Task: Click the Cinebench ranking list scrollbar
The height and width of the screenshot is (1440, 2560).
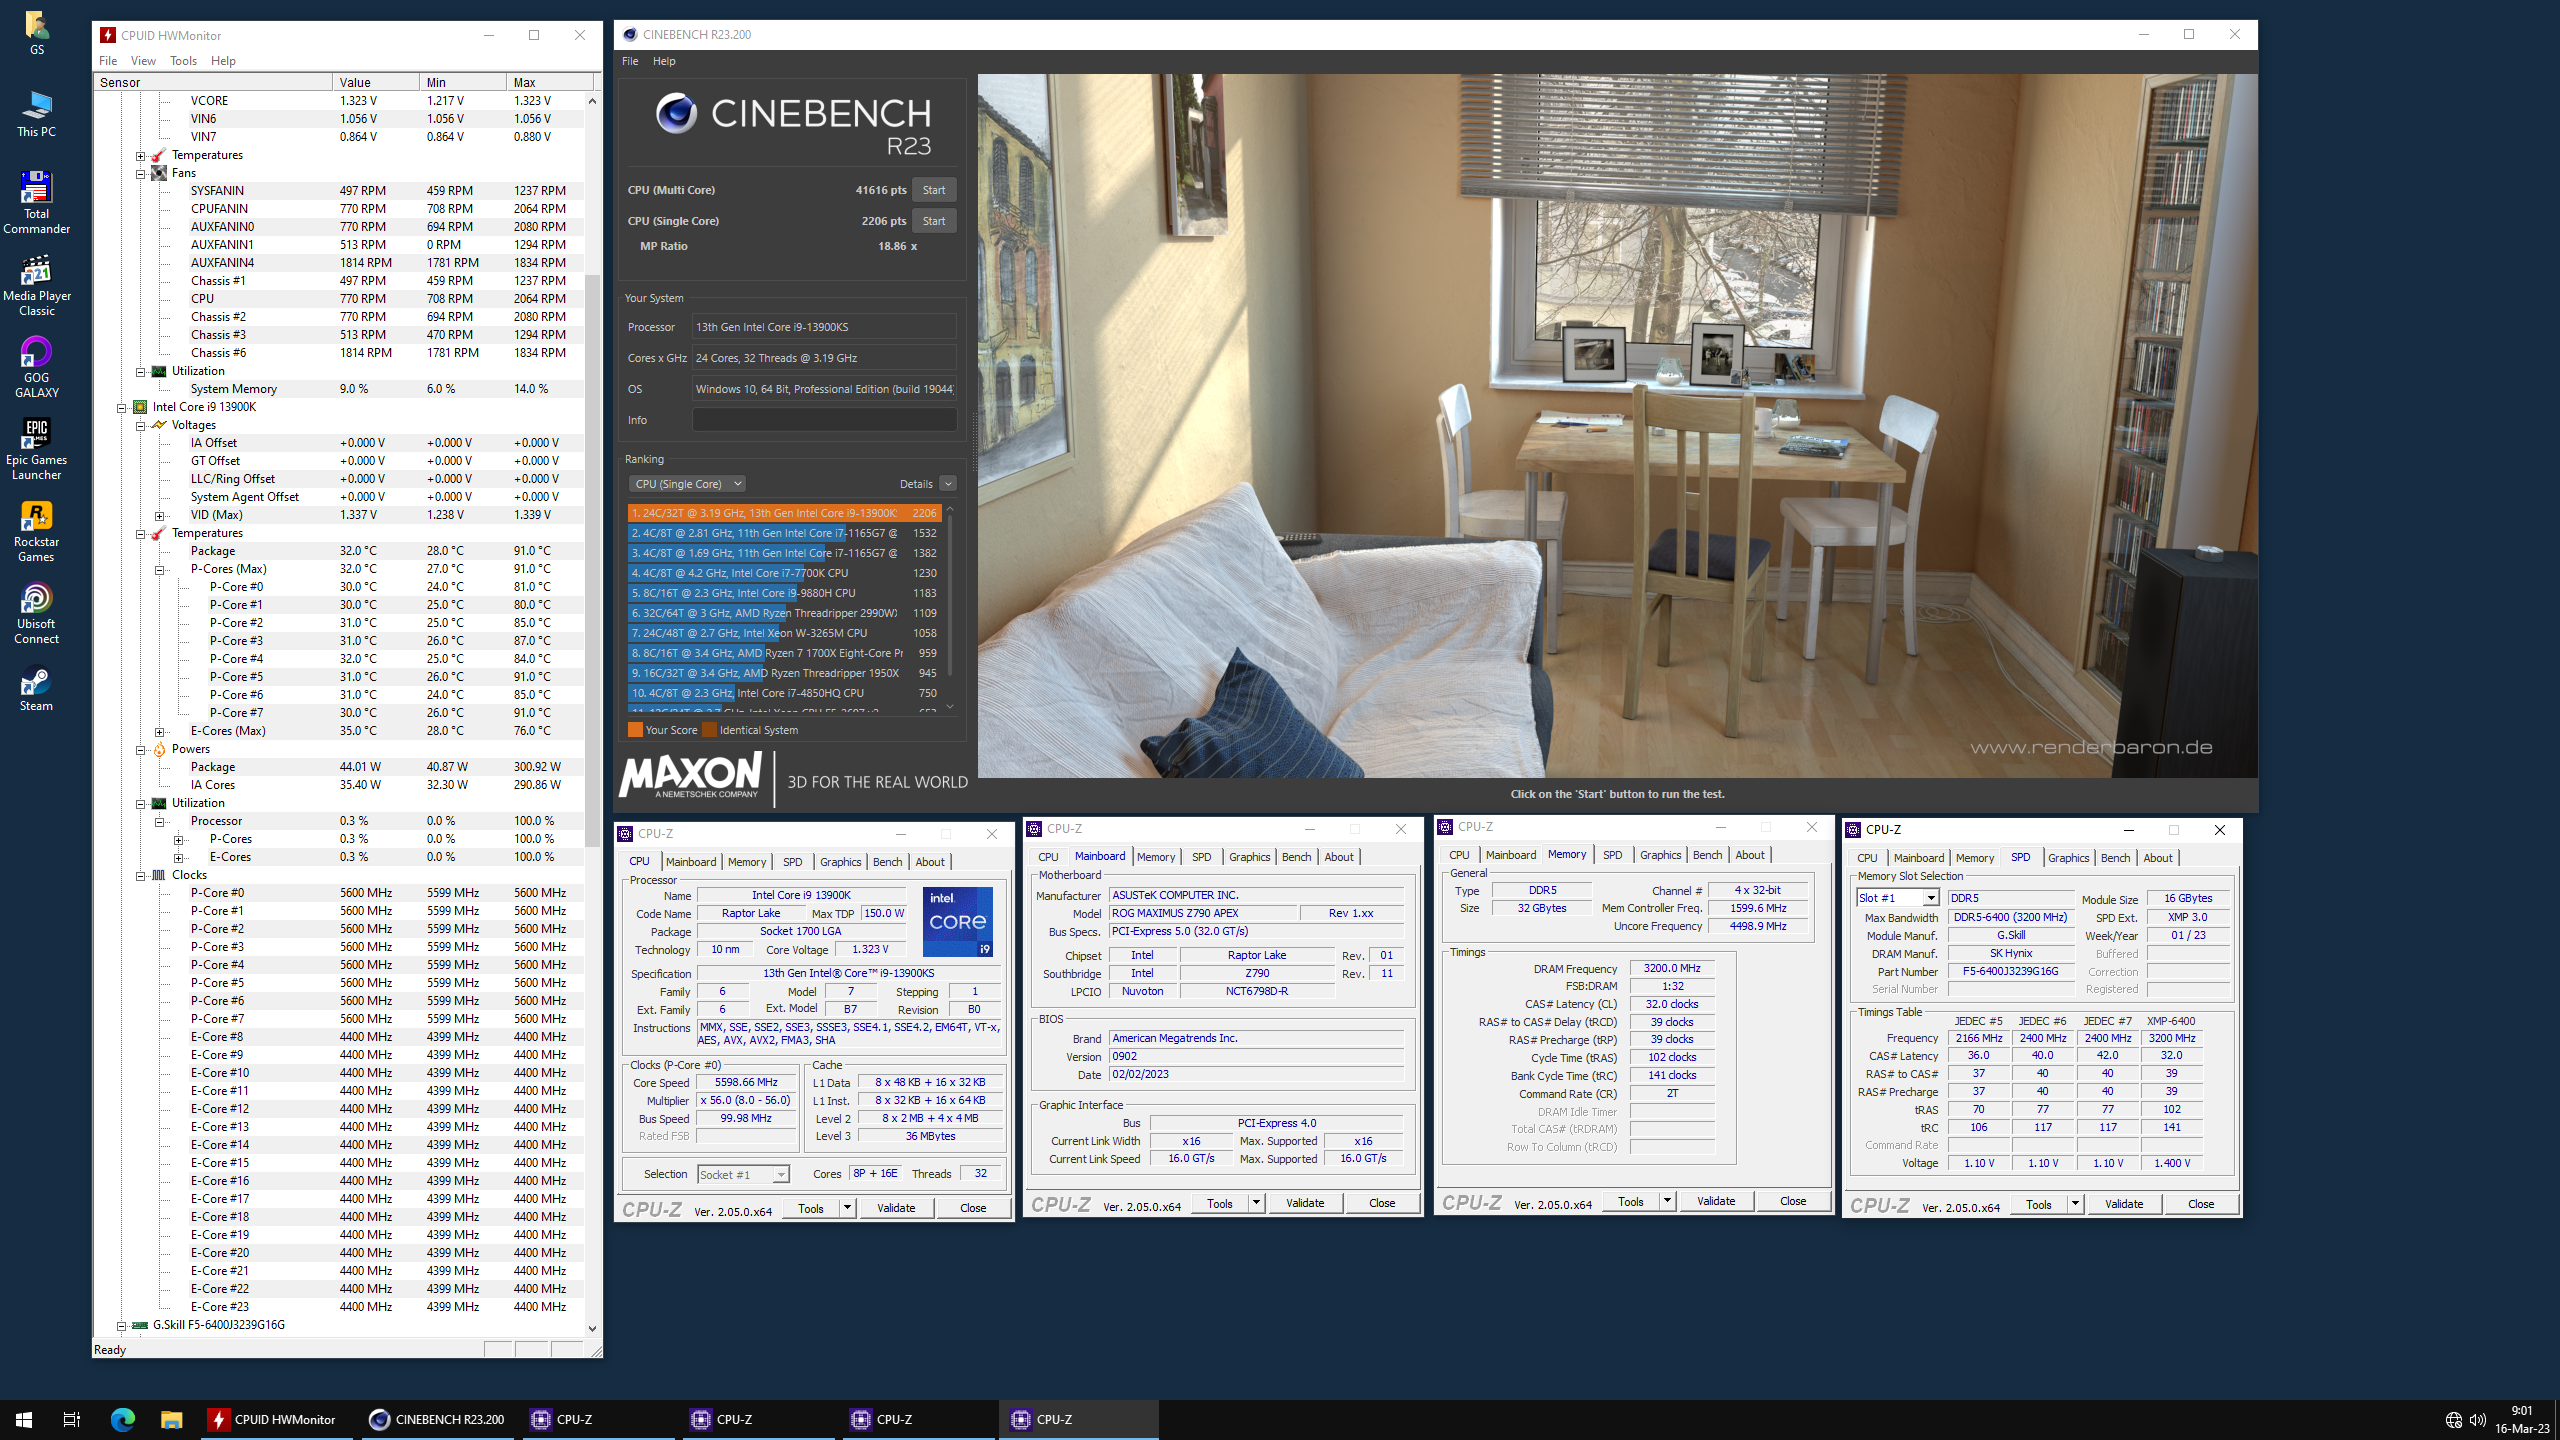Action: (950, 595)
